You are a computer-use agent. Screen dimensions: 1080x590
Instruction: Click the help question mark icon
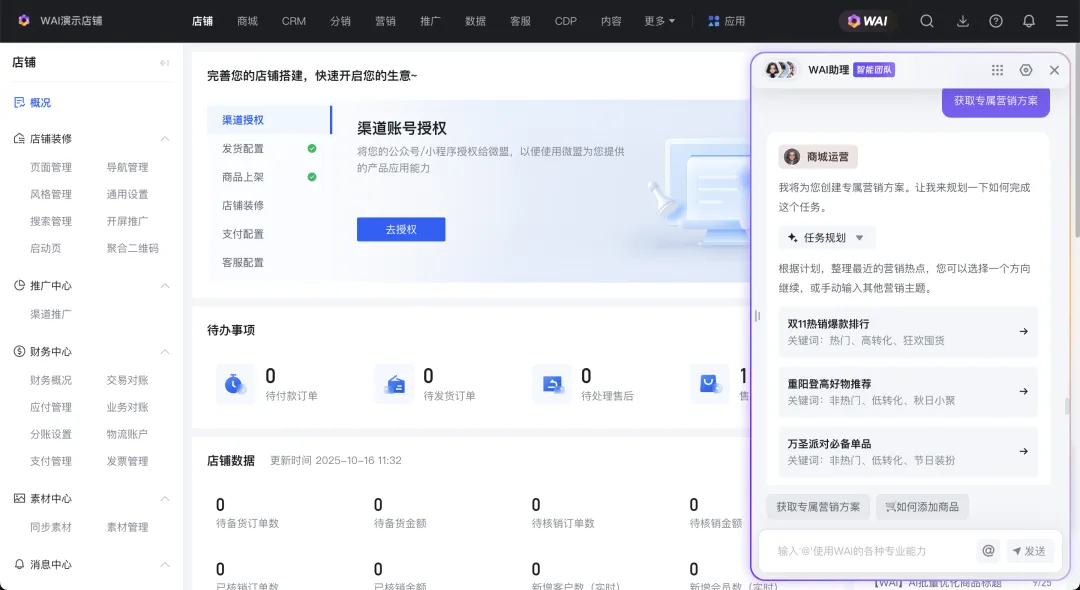pyautogui.click(x=996, y=21)
